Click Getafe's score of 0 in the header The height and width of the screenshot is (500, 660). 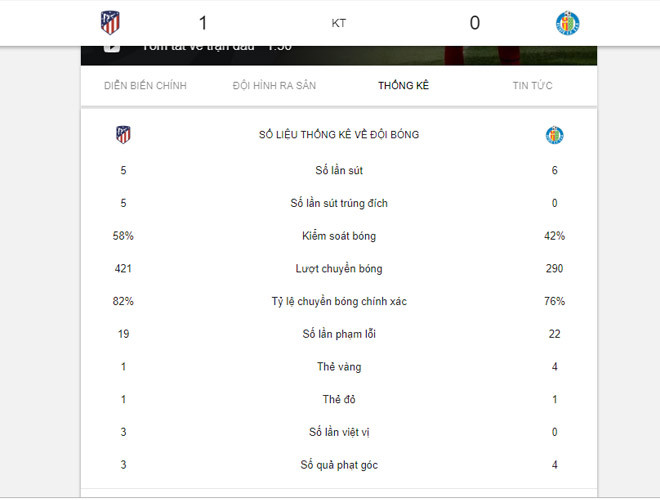474,23
